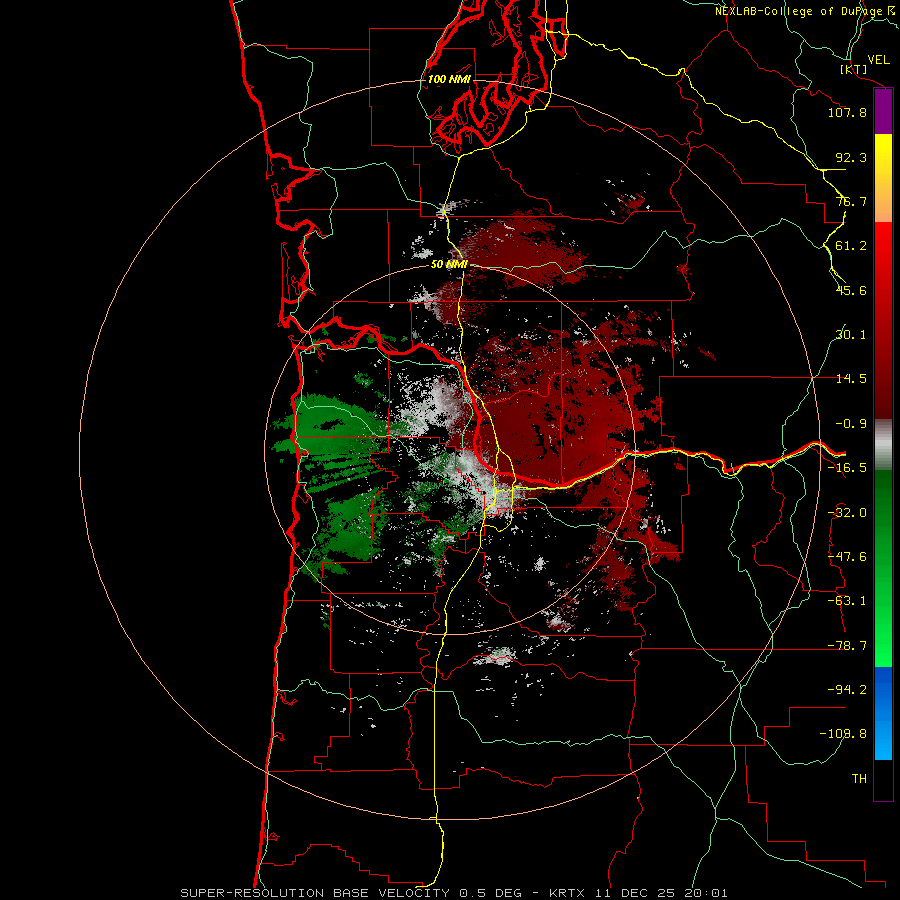Click the 92.3 legend value
The width and height of the screenshot is (900, 900).
[x=851, y=157]
